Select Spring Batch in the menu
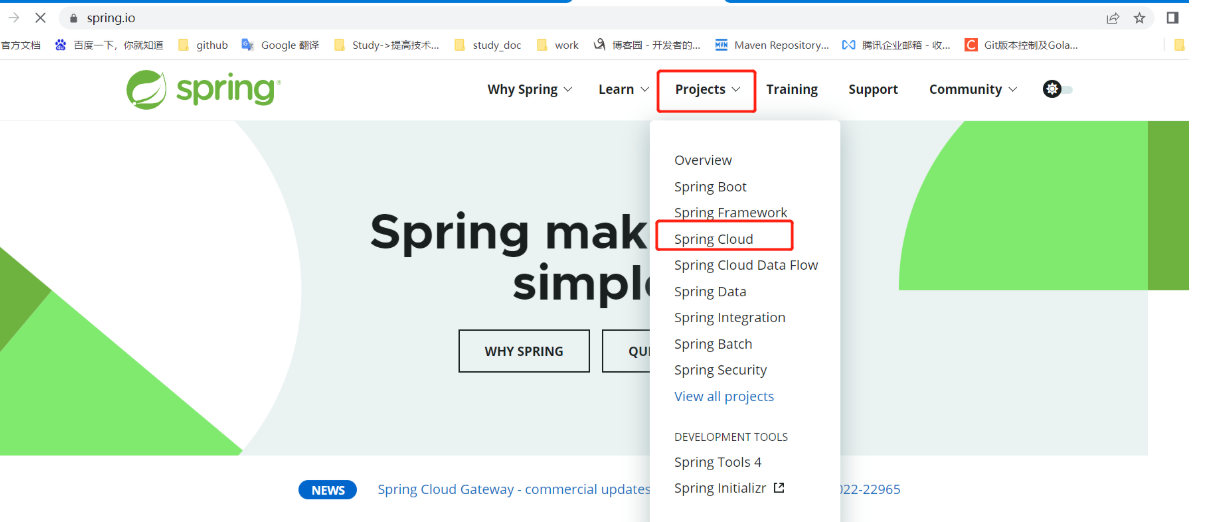Image resolution: width=1208 pixels, height=522 pixels. (713, 344)
